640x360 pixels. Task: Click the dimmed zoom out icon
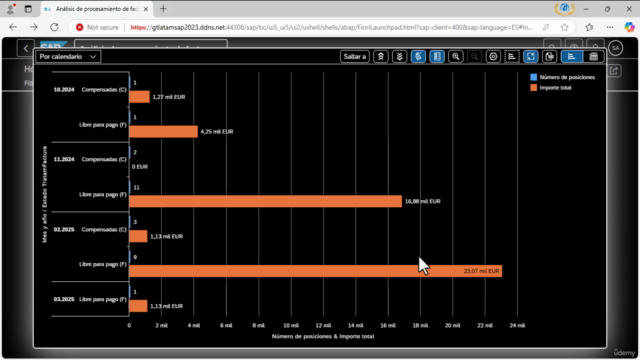pyautogui.click(x=474, y=57)
